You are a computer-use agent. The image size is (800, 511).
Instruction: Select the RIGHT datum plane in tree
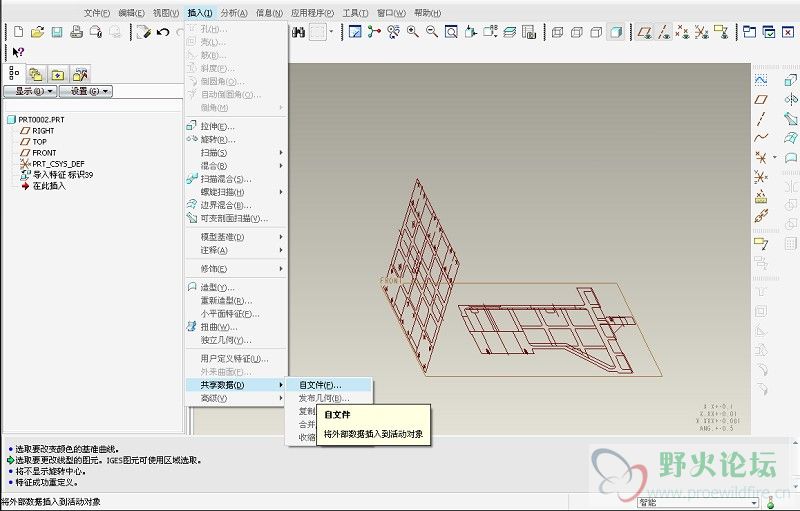(x=38, y=131)
